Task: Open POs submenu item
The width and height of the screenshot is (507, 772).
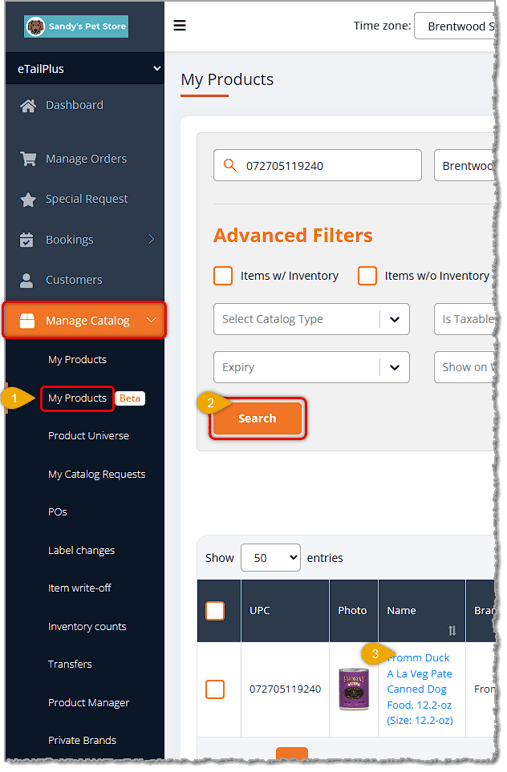Action: 58,513
